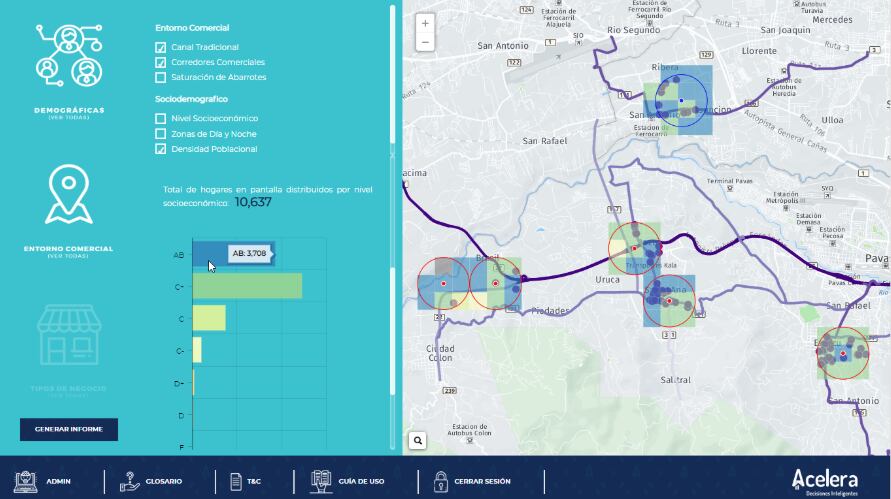The image size is (891, 499).
Task: Toggle off Densidad Poblacional checkbox
Action: (161, 149)
